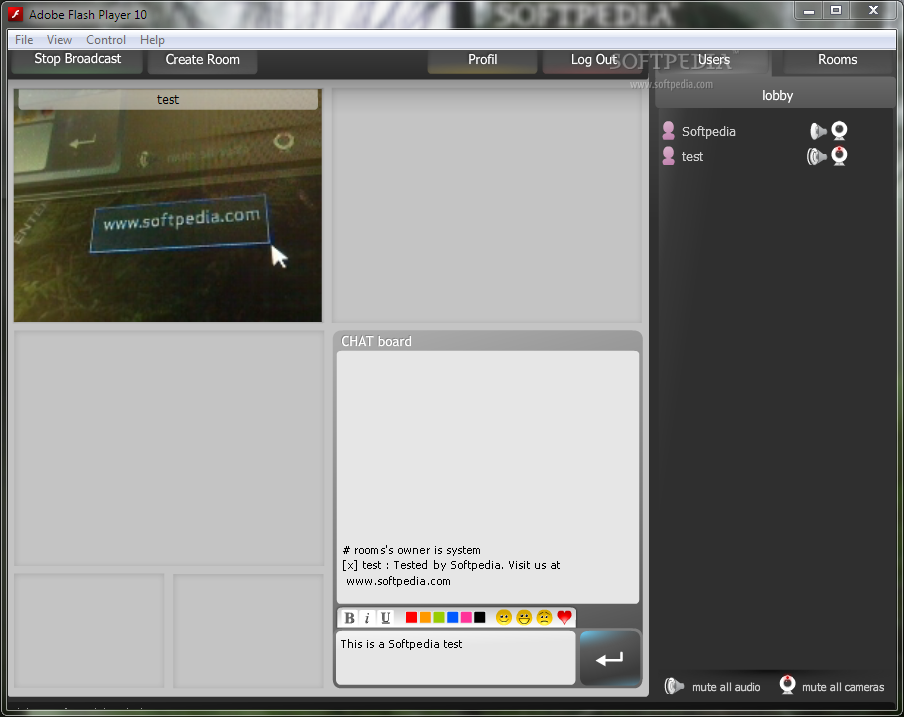The height and width of the screenshot is (717, 904).
Task: Click the avatar icon next to test
Action: pos(668,156)
